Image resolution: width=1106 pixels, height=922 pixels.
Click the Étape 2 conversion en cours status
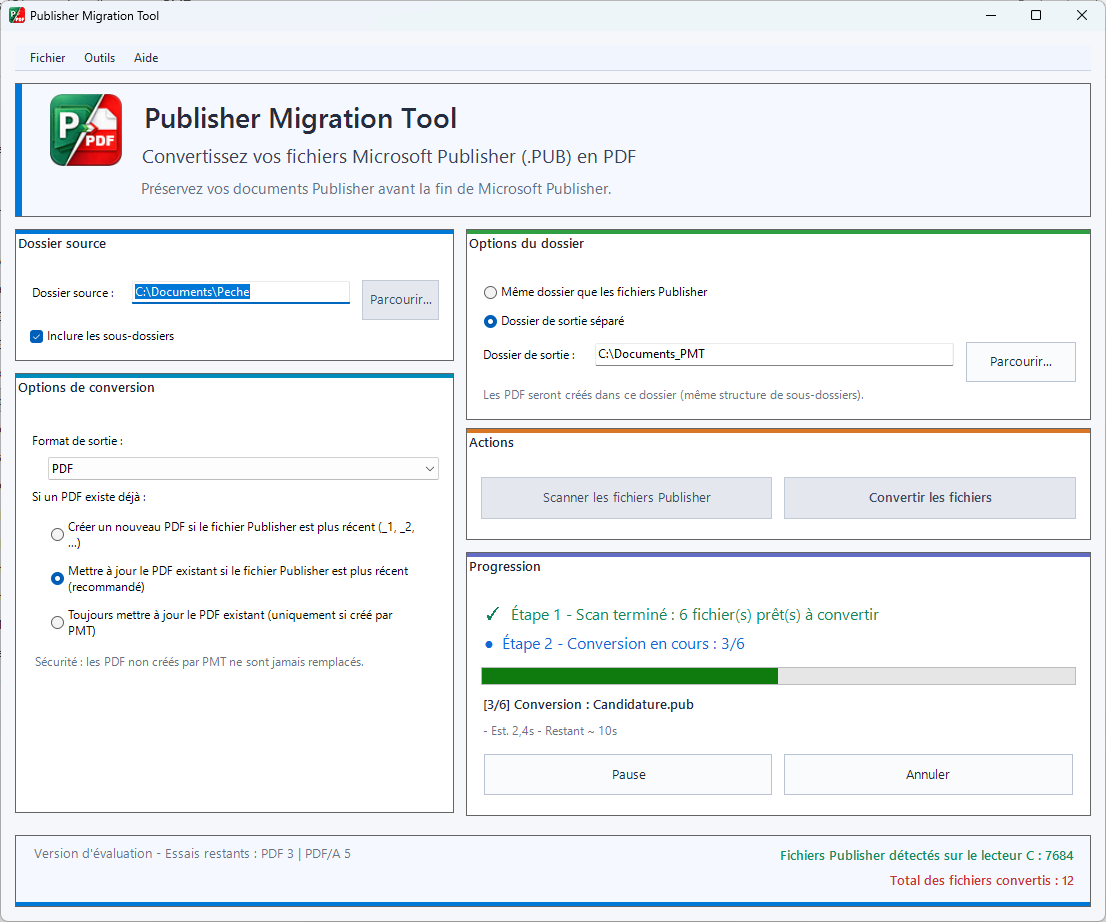pos(624,644)
